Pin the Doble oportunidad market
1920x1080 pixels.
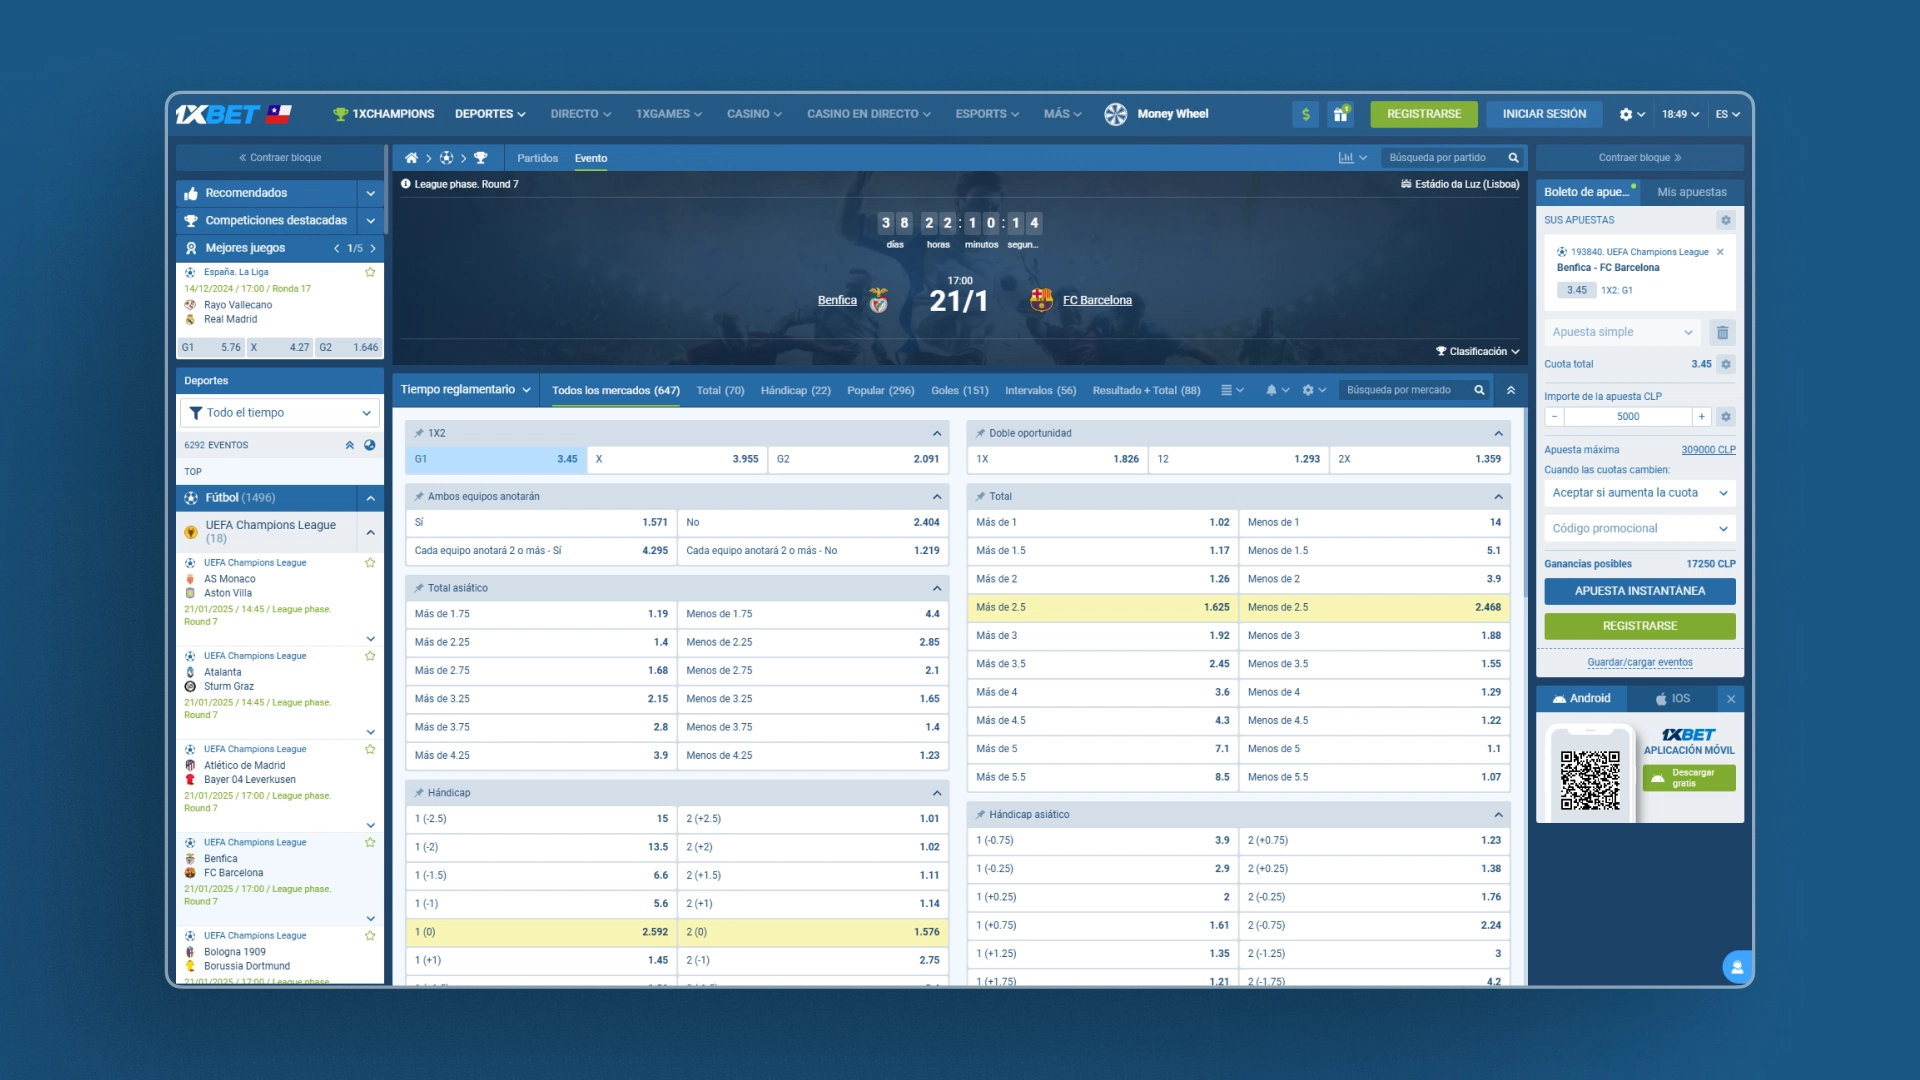click(981, 433)
